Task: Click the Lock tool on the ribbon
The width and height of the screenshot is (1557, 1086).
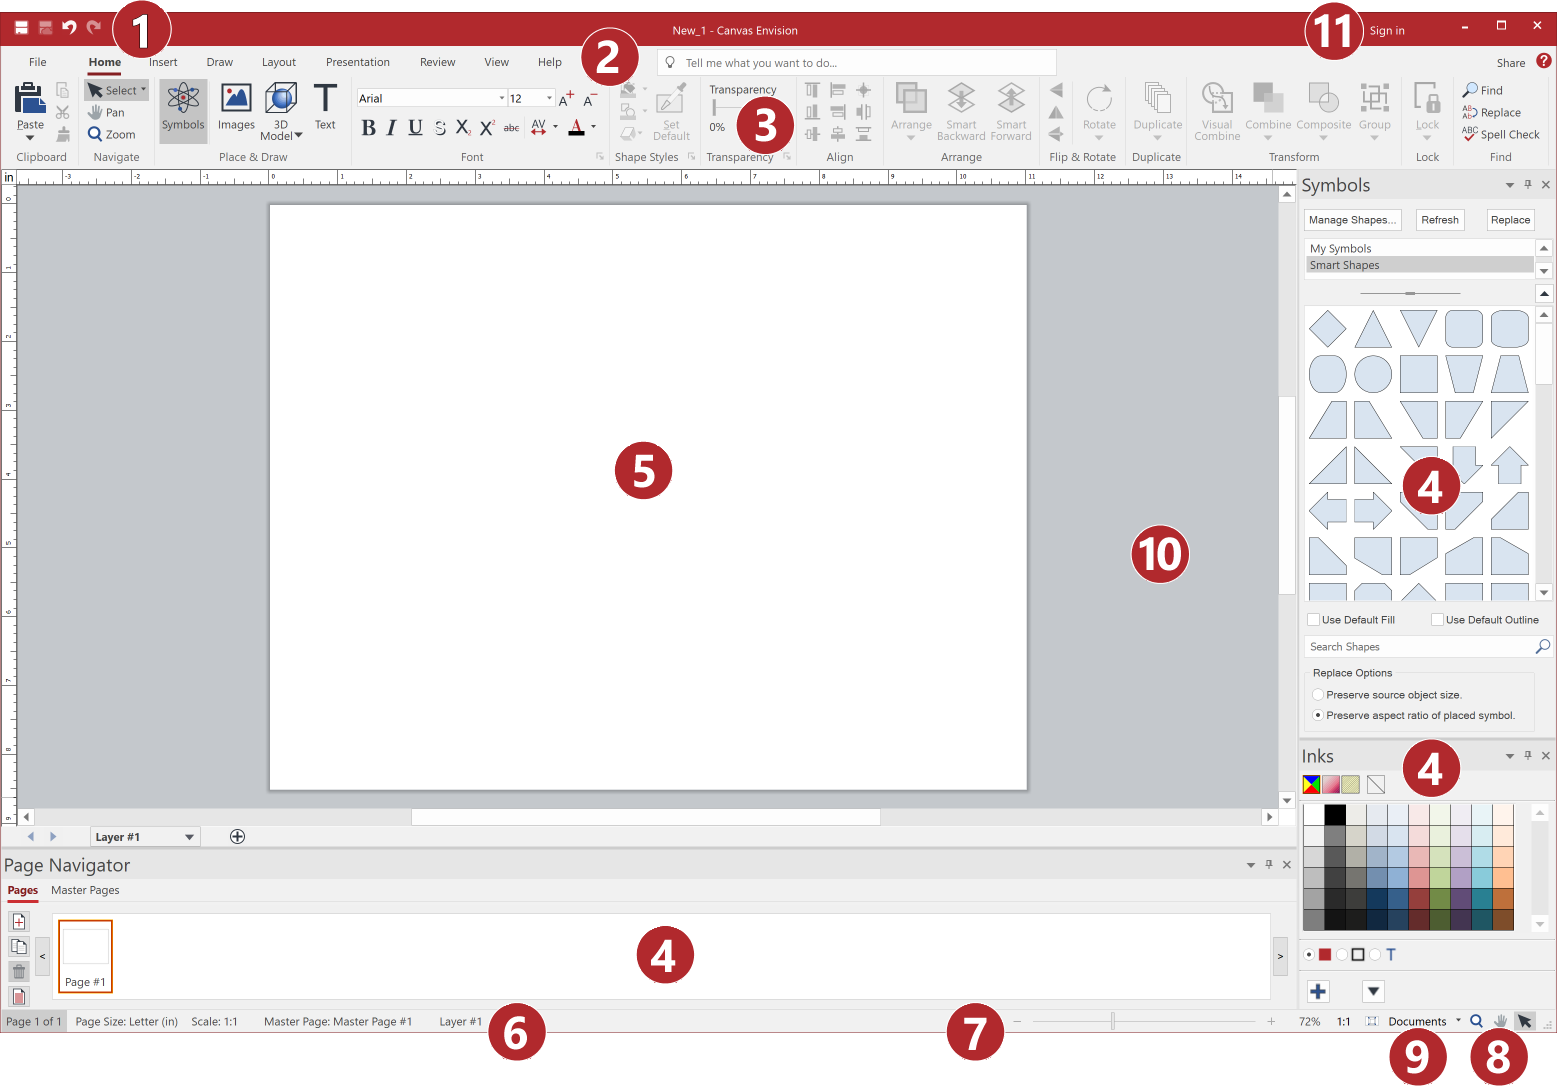Action: tap(1427, 110)
